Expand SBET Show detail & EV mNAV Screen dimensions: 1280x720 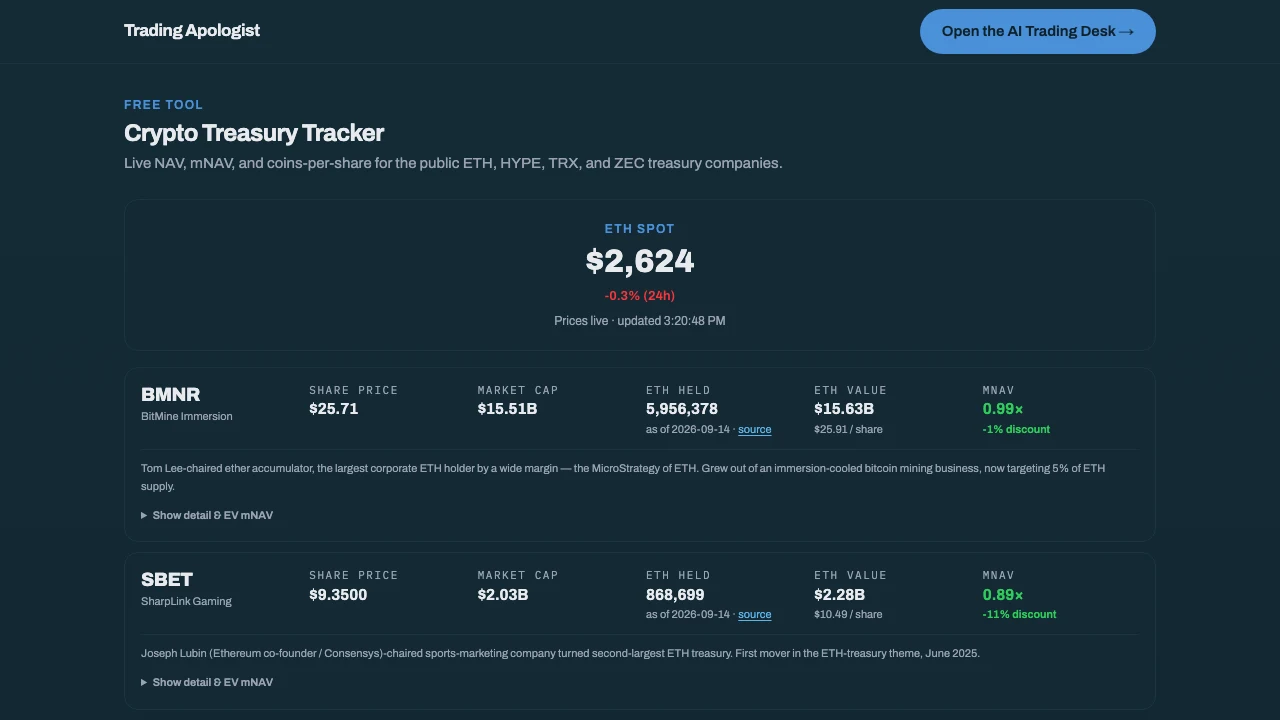[x=207, y=682]
